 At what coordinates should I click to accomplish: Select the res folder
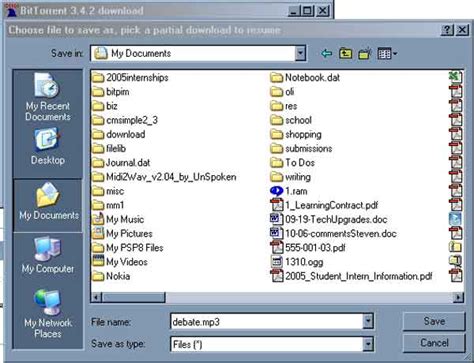point(283,106)
